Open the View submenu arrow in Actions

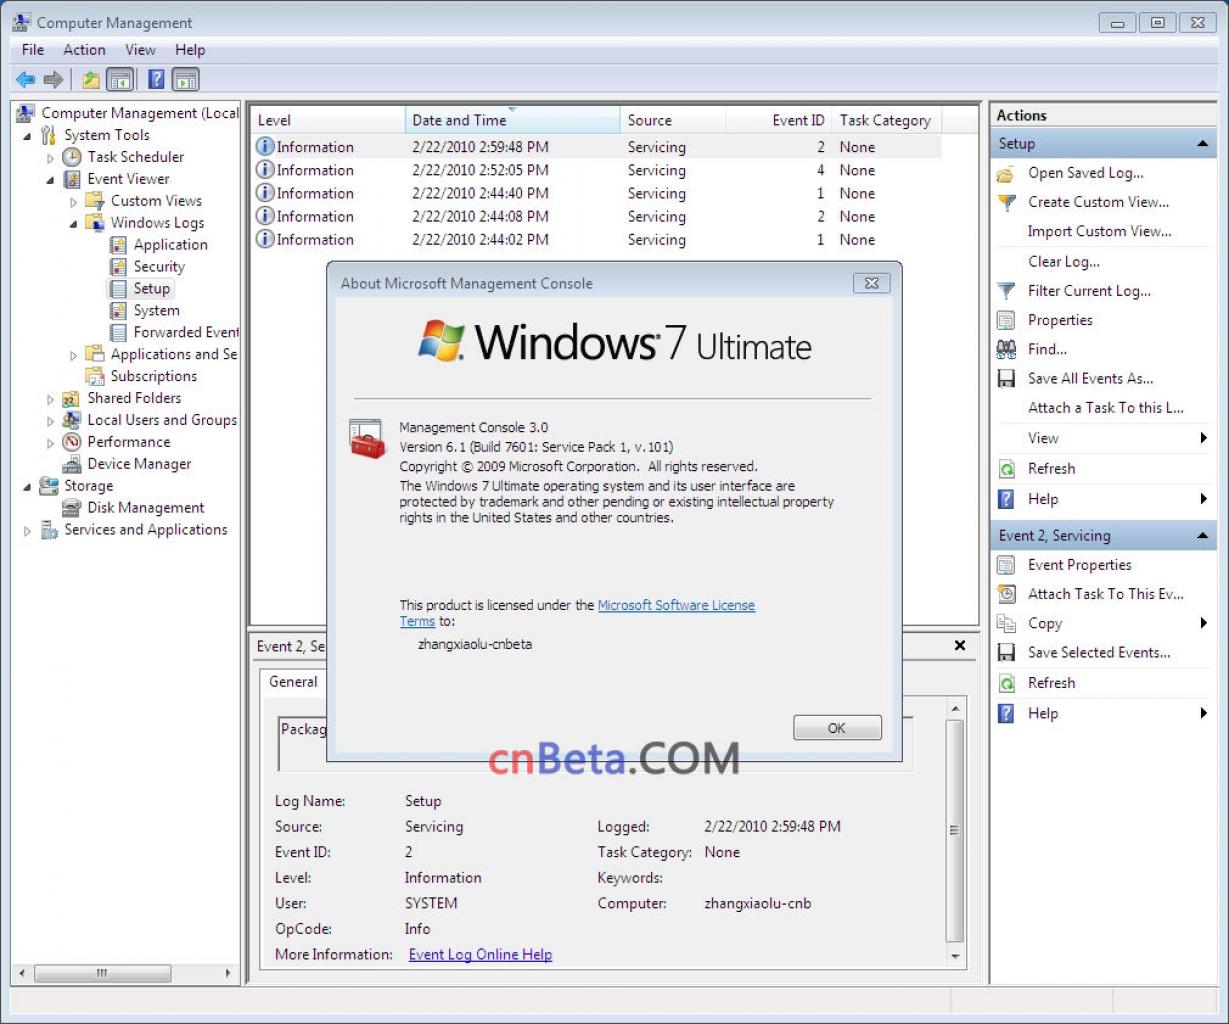[1203, 438]
